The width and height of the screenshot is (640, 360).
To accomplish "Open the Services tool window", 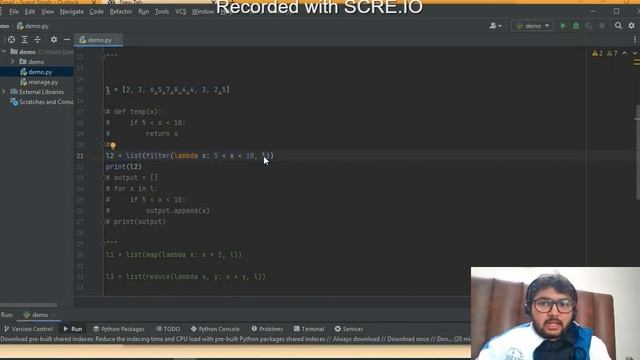I will (x=349, y=329).
